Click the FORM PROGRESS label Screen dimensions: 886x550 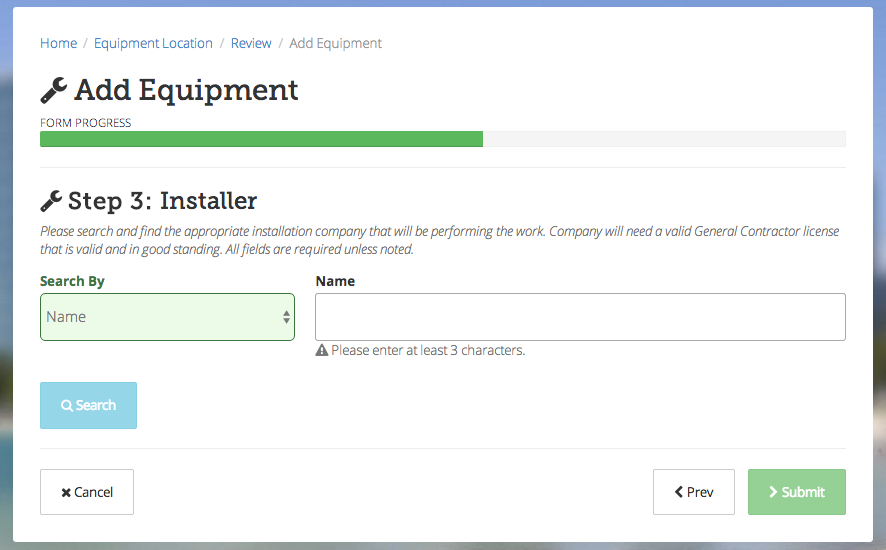85,123
